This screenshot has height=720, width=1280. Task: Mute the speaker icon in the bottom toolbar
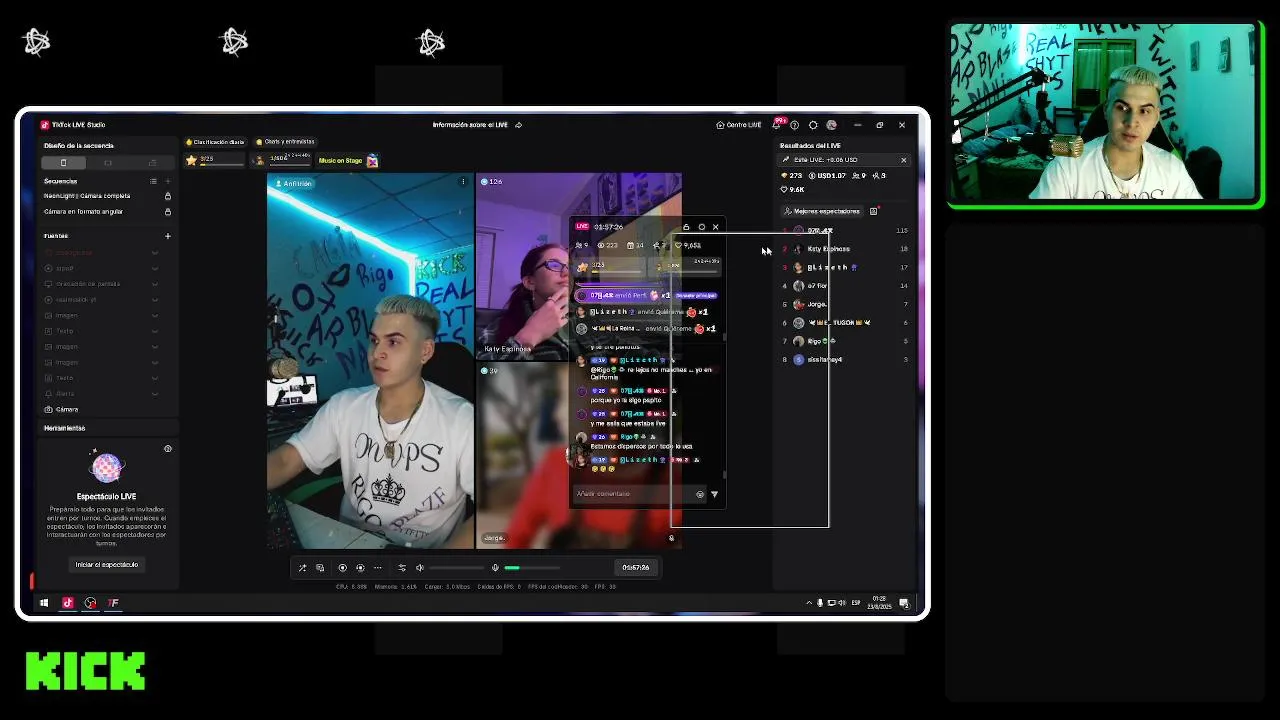point(420,568)
